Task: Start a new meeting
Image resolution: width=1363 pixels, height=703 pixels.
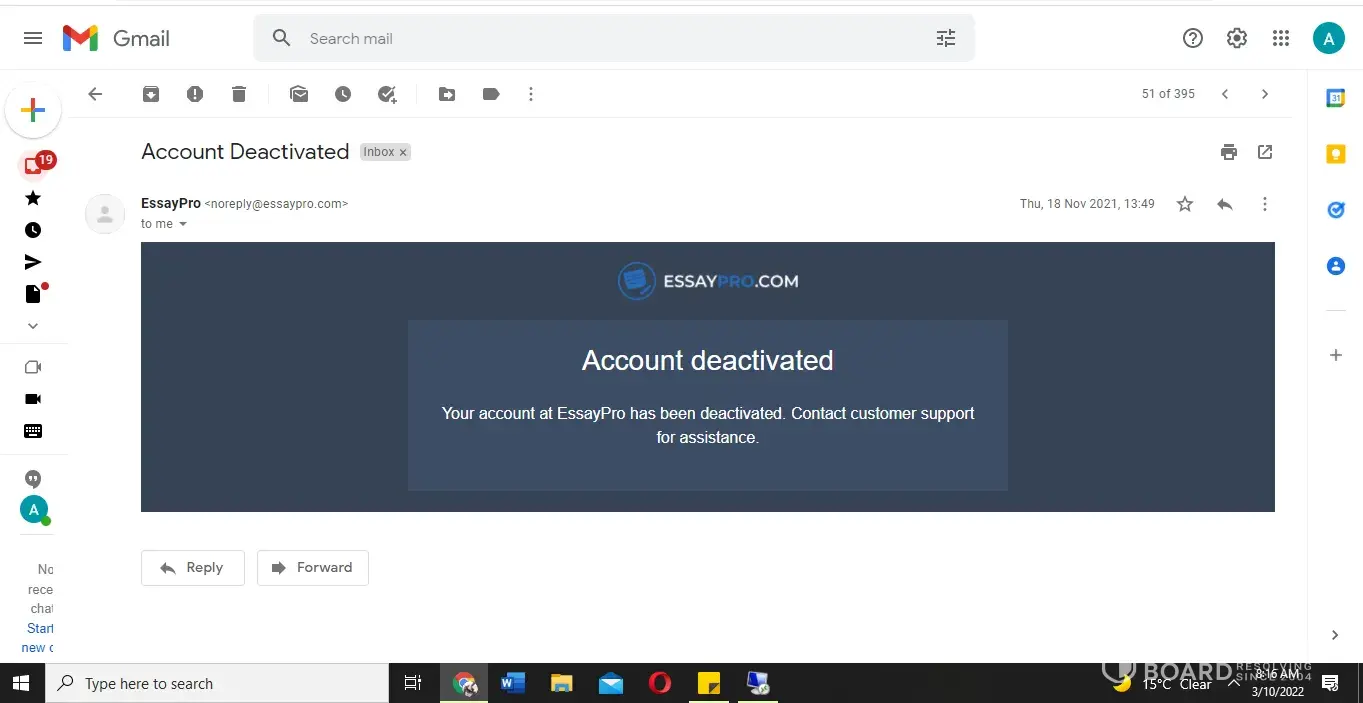Action: point(33,367)
